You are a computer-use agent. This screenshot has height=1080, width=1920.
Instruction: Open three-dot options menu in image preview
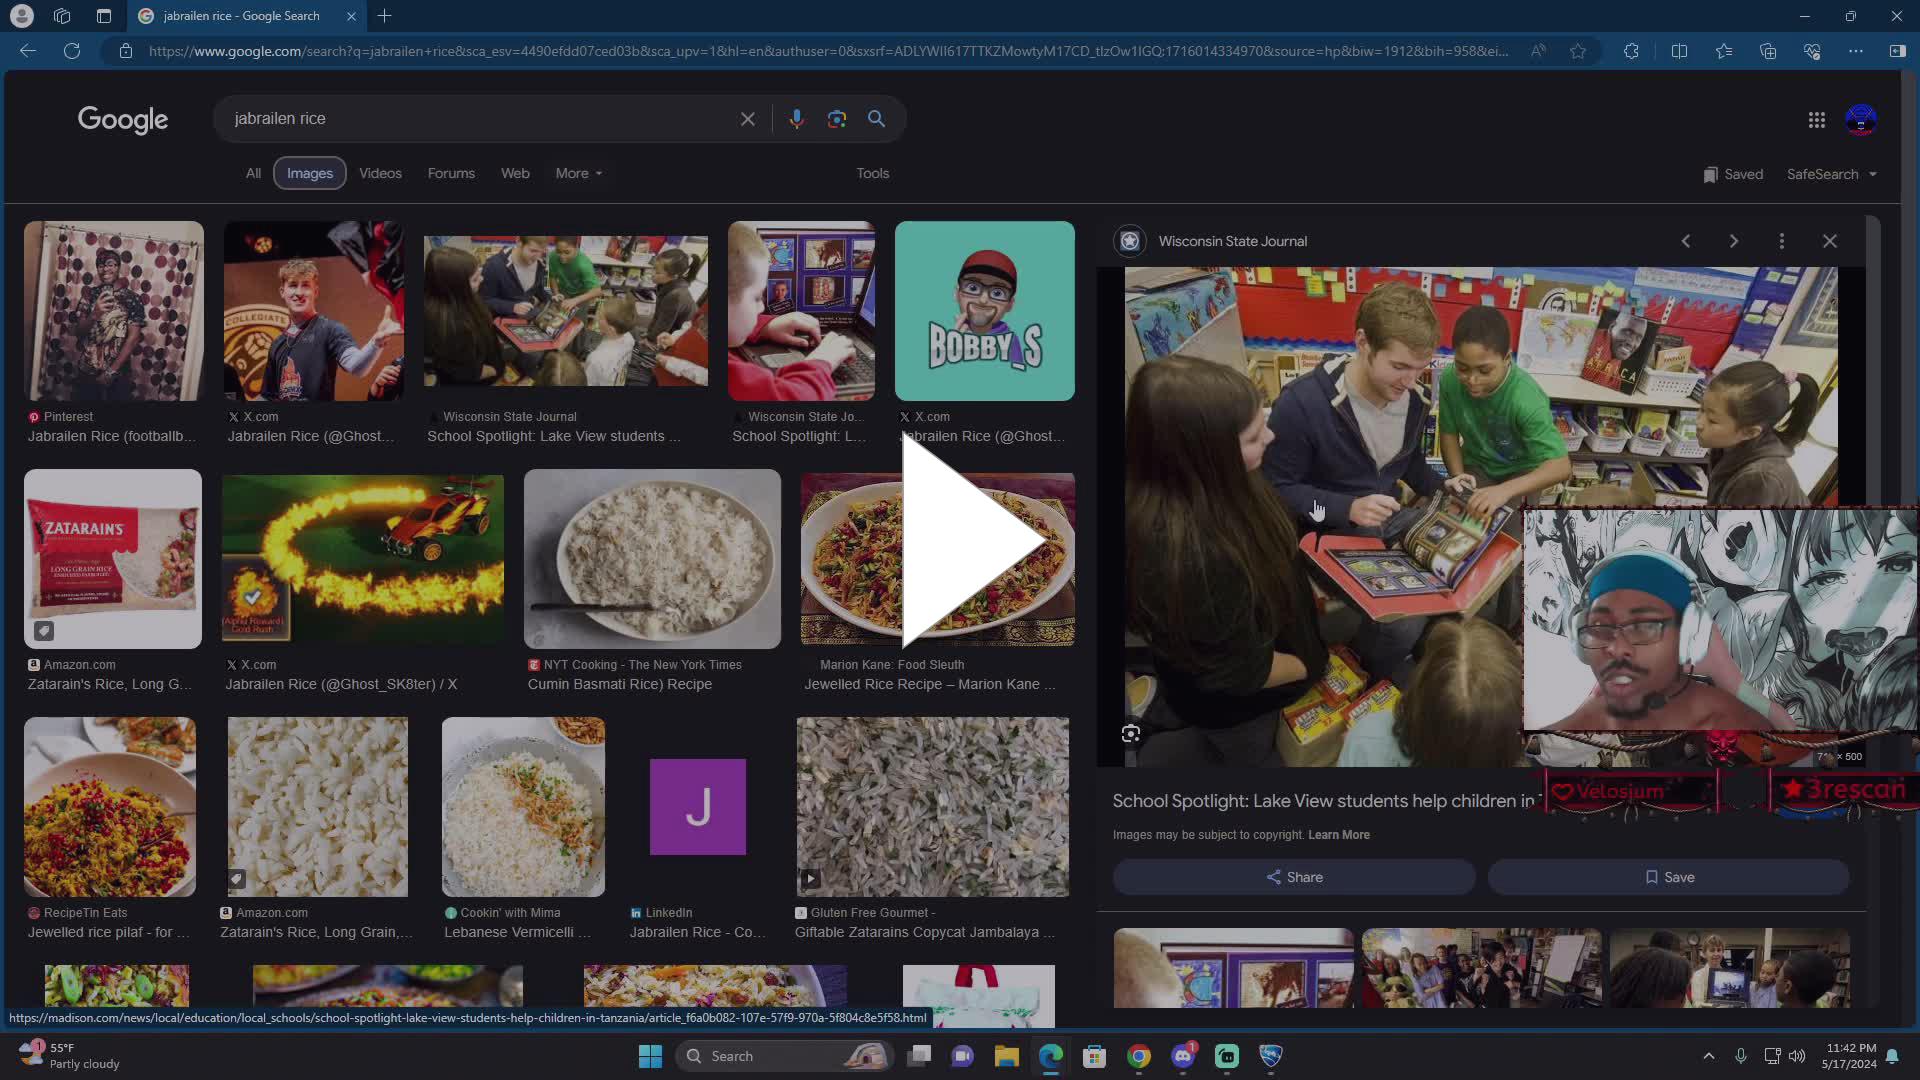click(1781, 241)
